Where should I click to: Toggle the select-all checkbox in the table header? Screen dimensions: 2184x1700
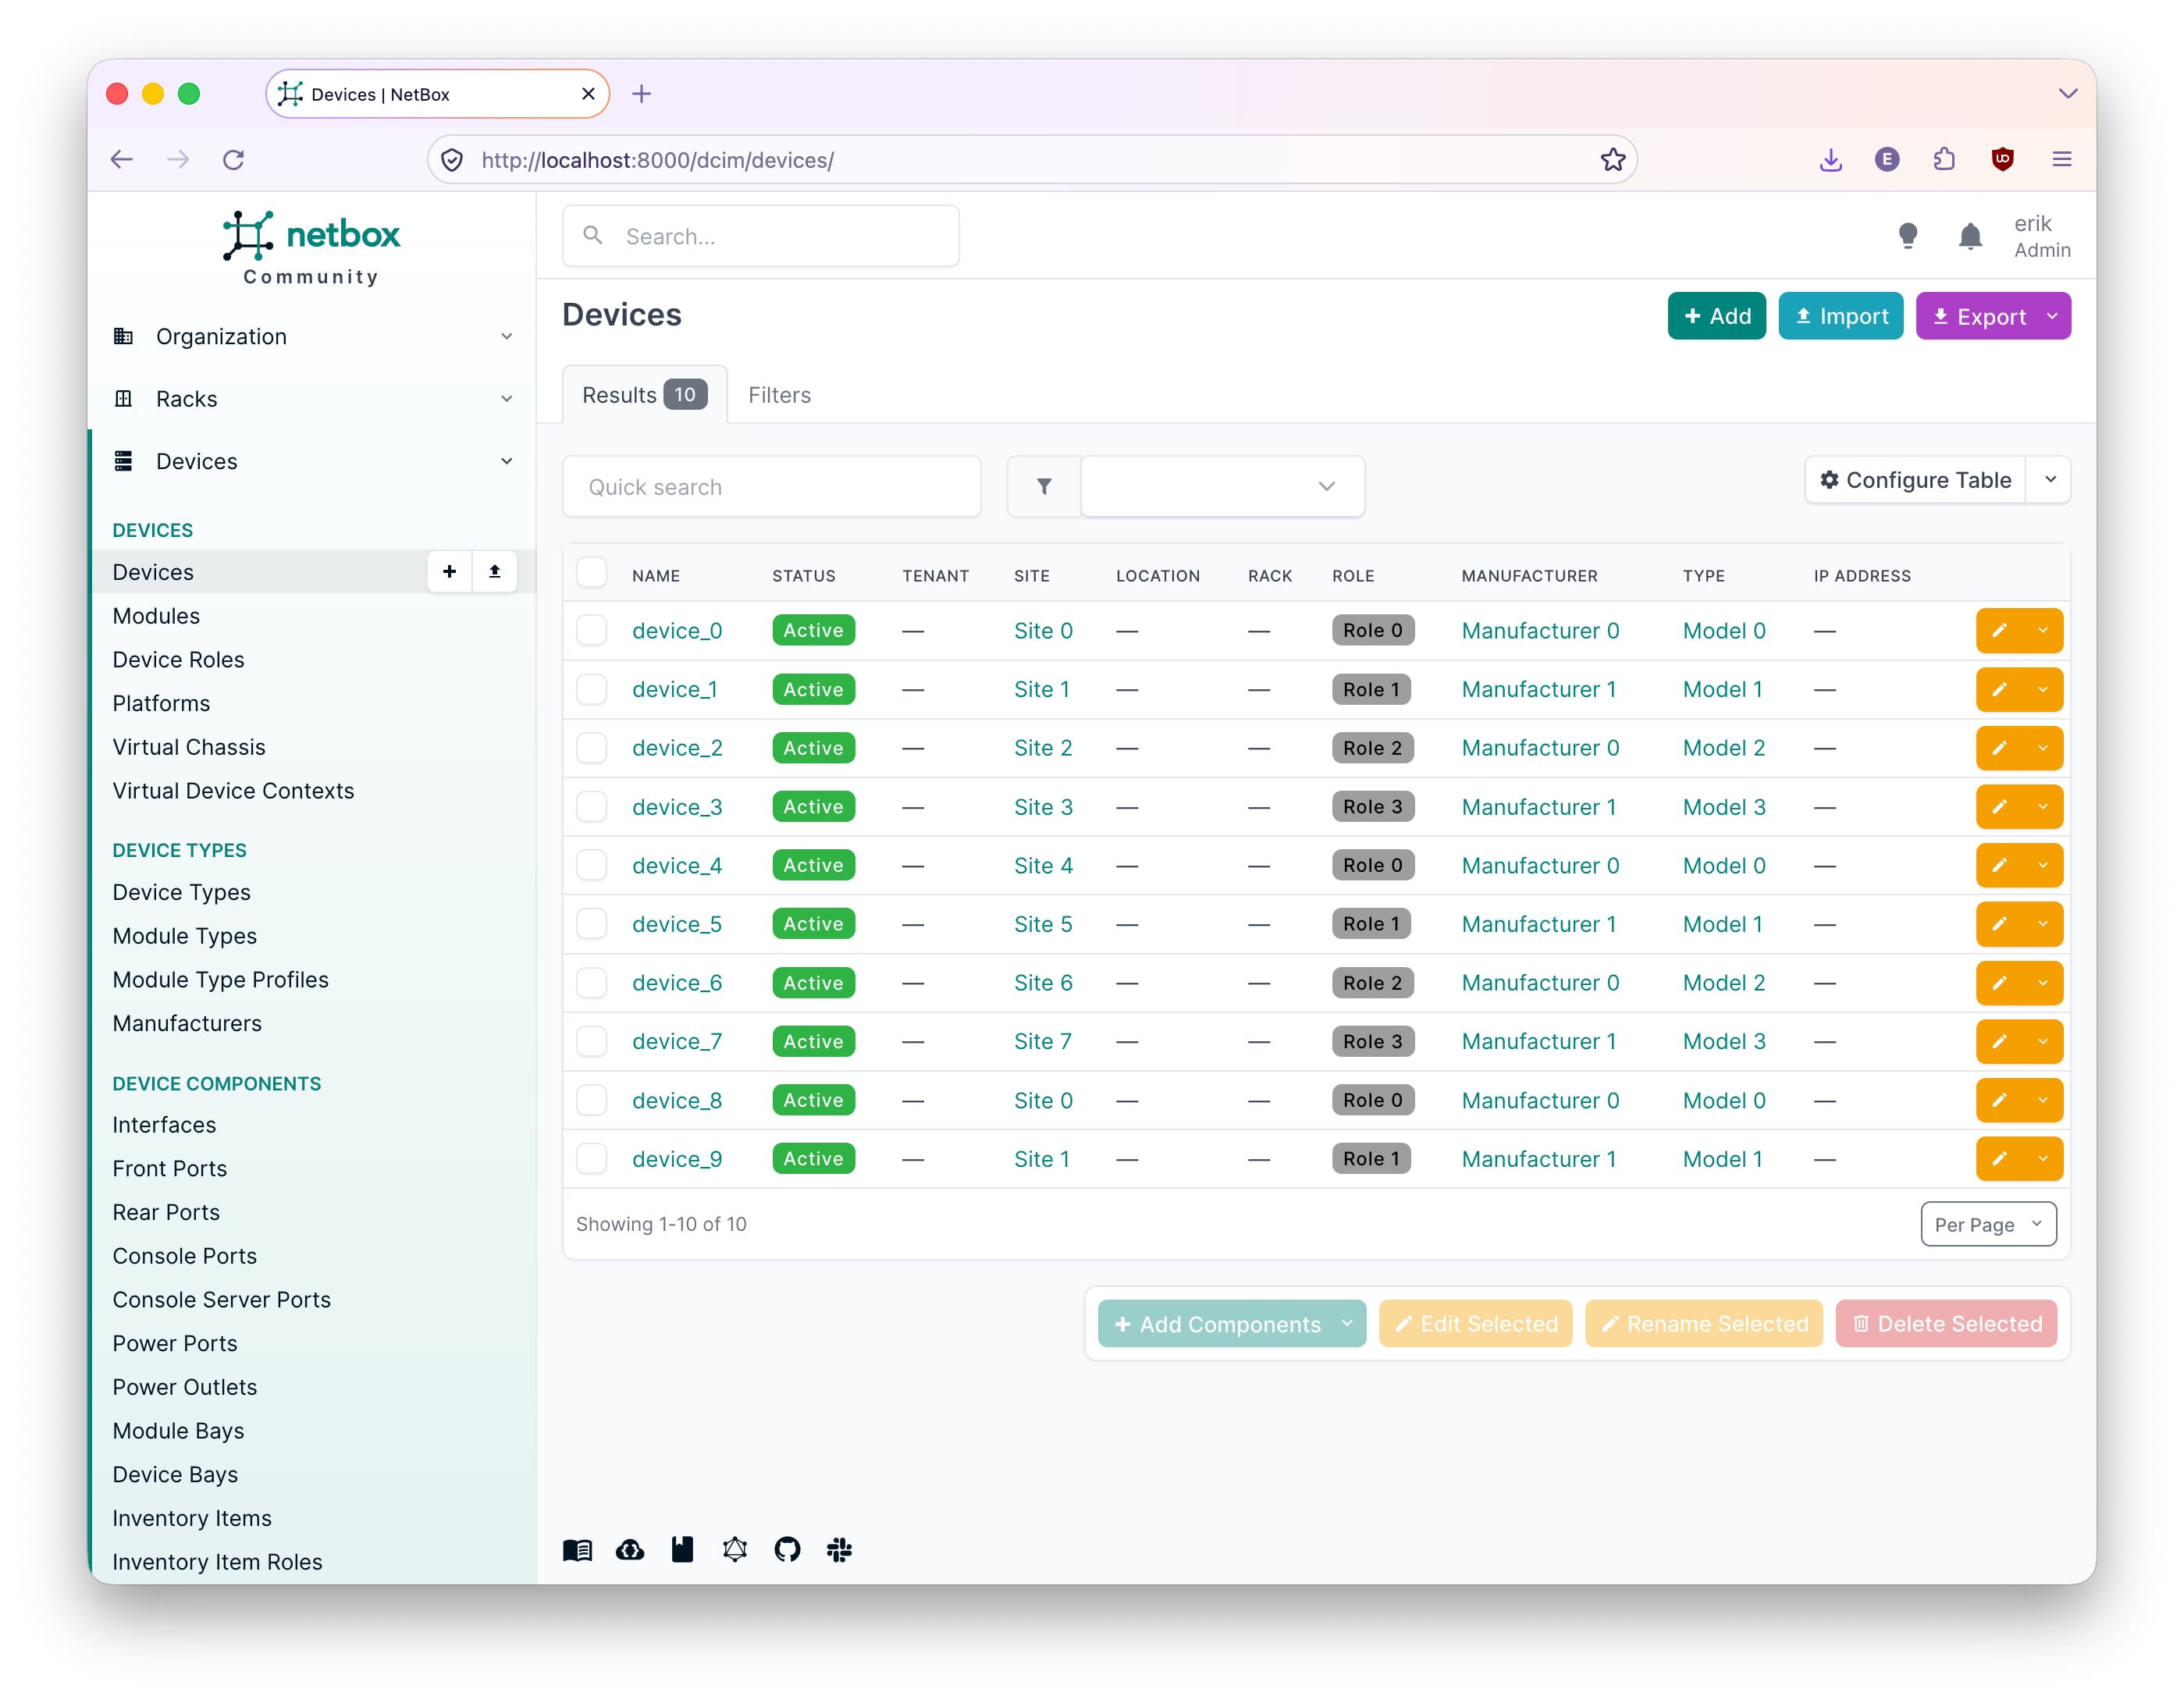[x=592, y=573]
